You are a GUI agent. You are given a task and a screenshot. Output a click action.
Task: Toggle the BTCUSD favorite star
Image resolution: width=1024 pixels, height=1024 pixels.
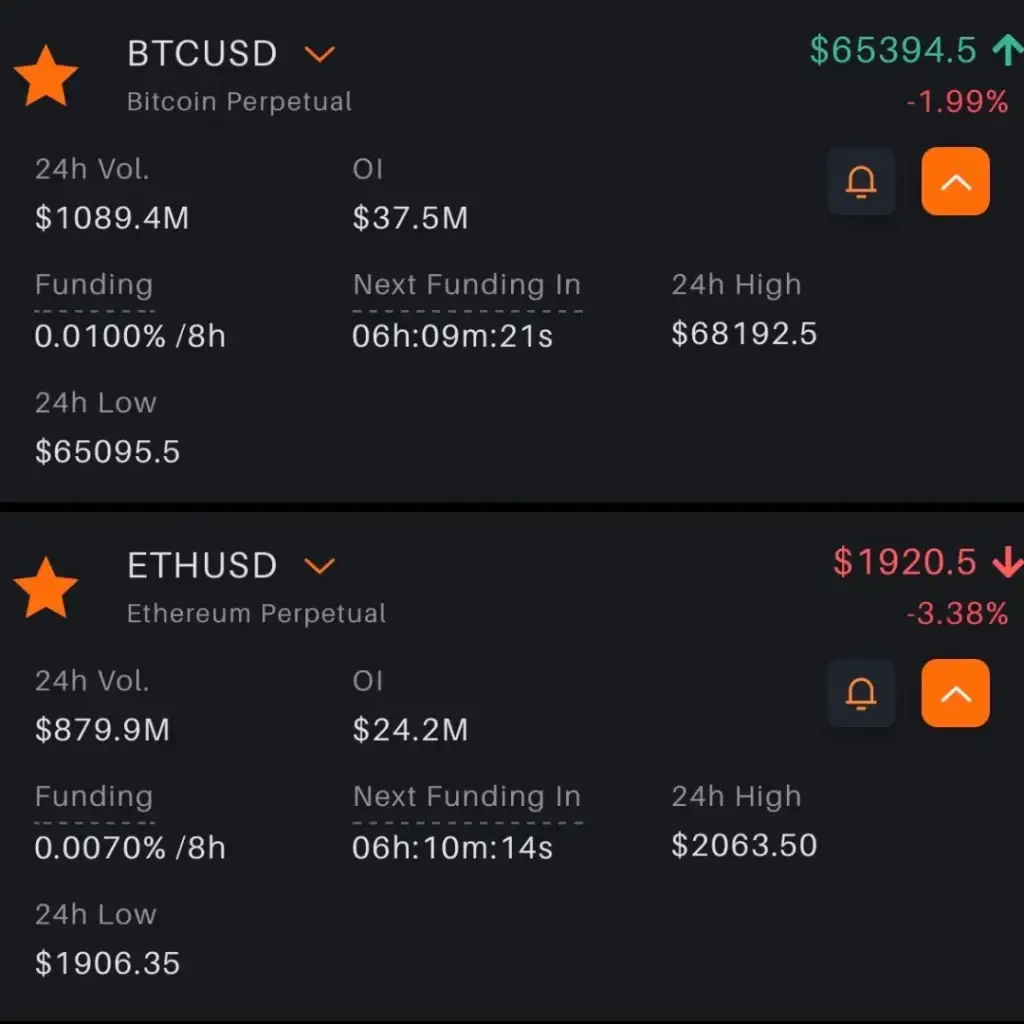coord(45,77)
